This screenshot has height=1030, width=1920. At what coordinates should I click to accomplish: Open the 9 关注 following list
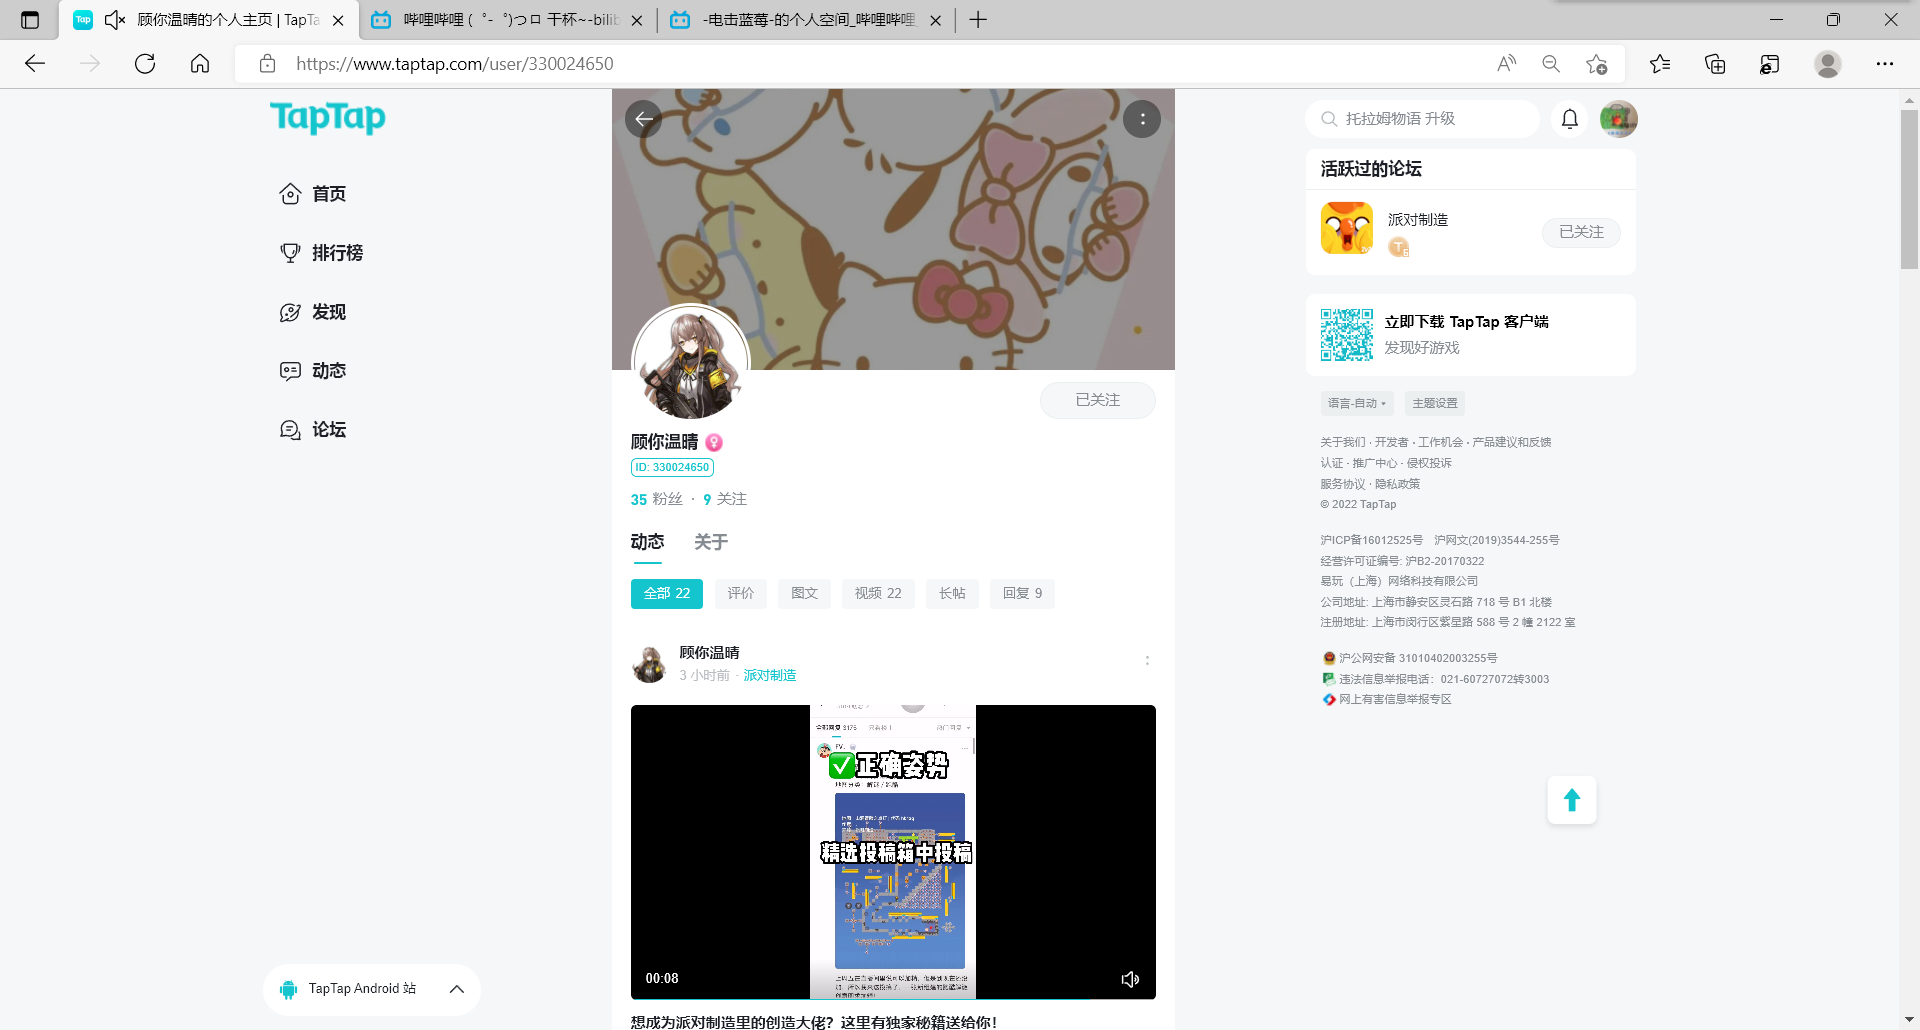click(725, 499)
